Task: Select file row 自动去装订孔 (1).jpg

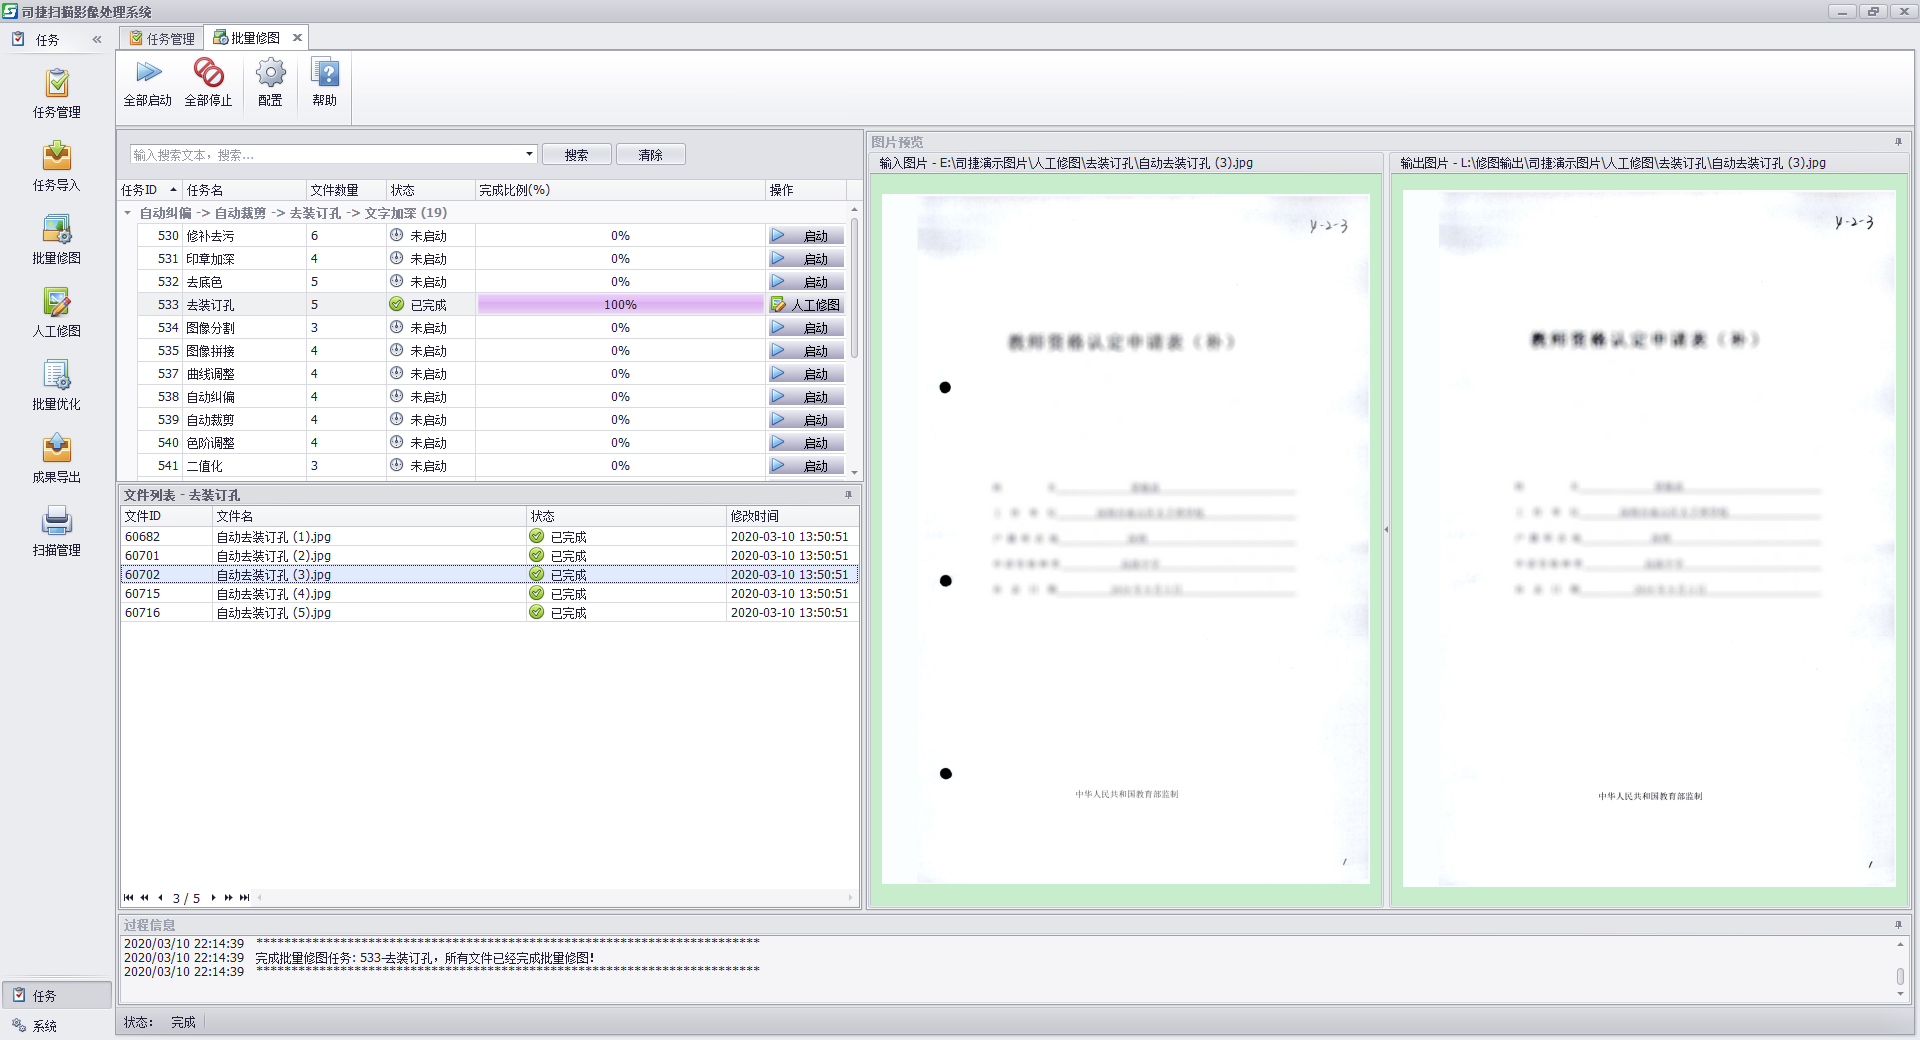Action: [489, 537]
